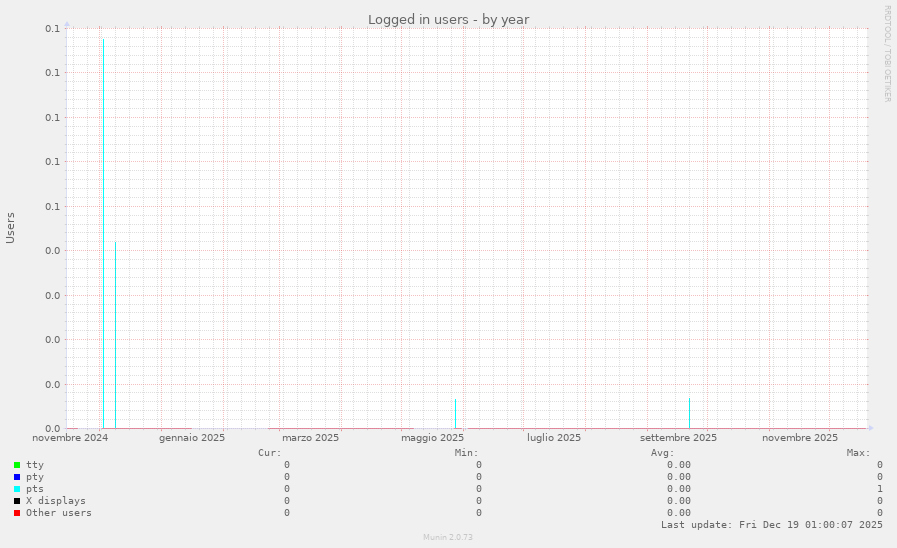Click the cyan pts legend swatch
The height and width of the screenshot is (548, 897).
tap(17, 489)
